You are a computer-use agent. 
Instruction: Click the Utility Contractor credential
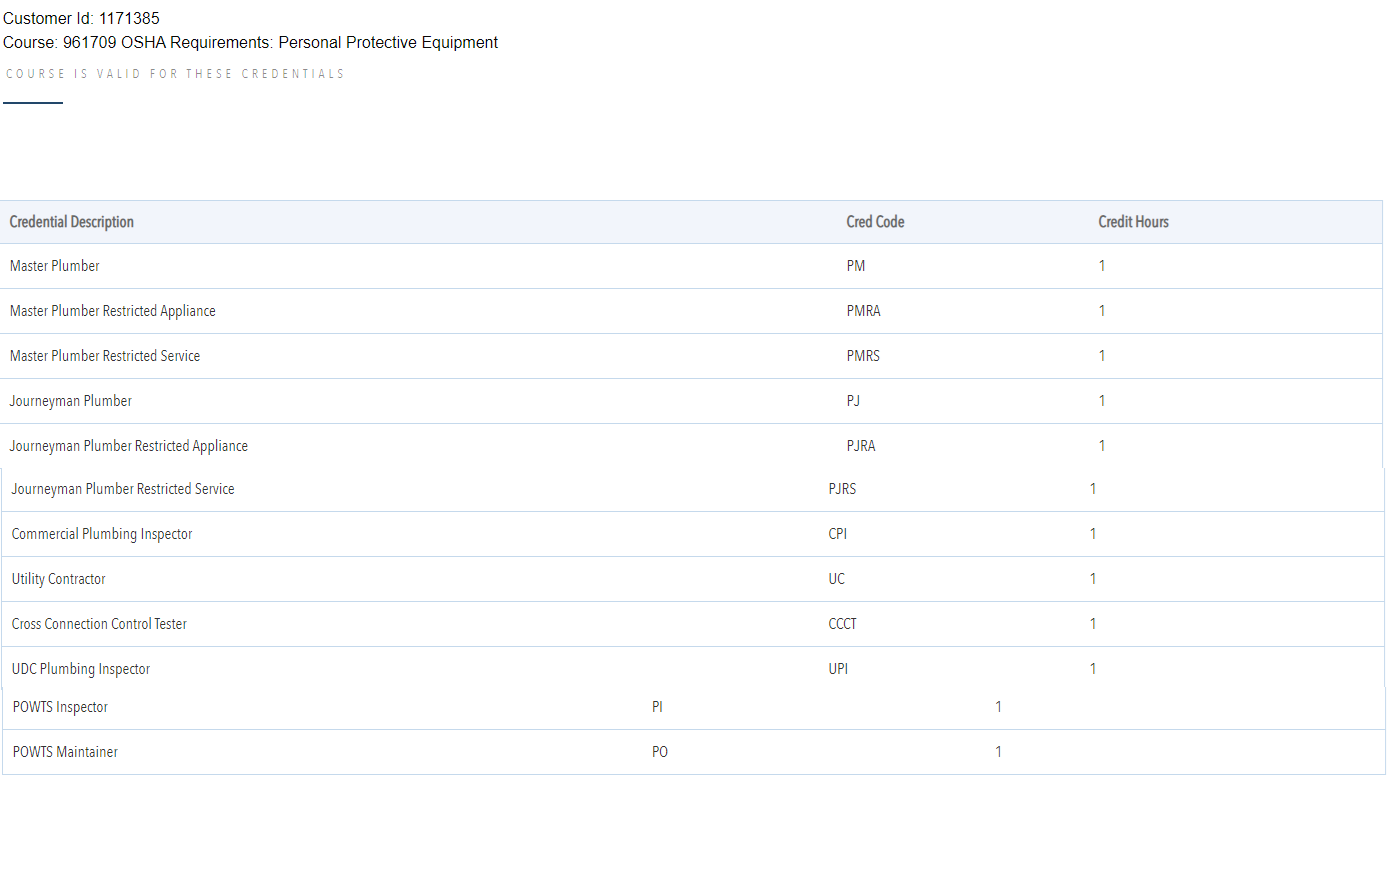coord(59,579)
